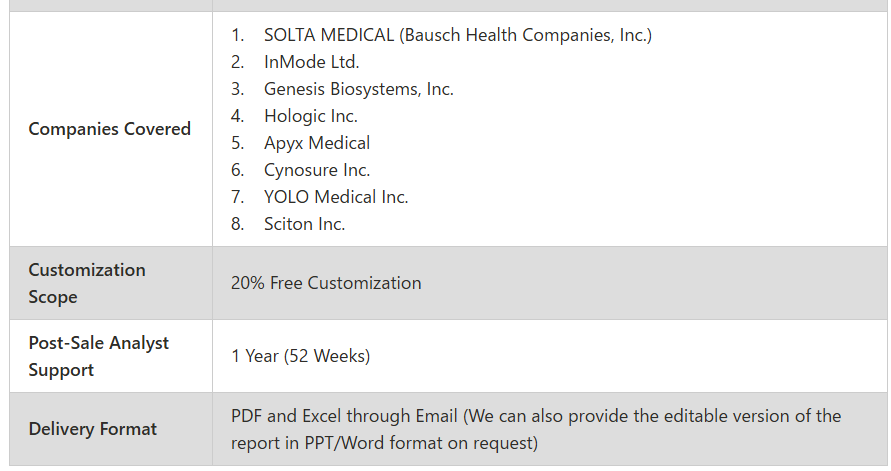891x471 pixels.
Task: Click list number 8 before Sciton
Action: (x=238, y=224)
